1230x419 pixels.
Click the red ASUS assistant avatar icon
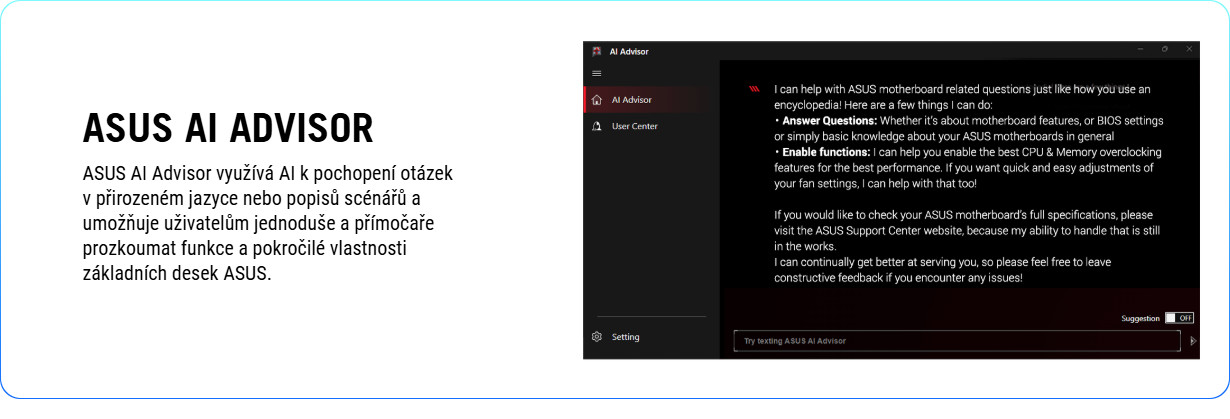click(755, 89)
